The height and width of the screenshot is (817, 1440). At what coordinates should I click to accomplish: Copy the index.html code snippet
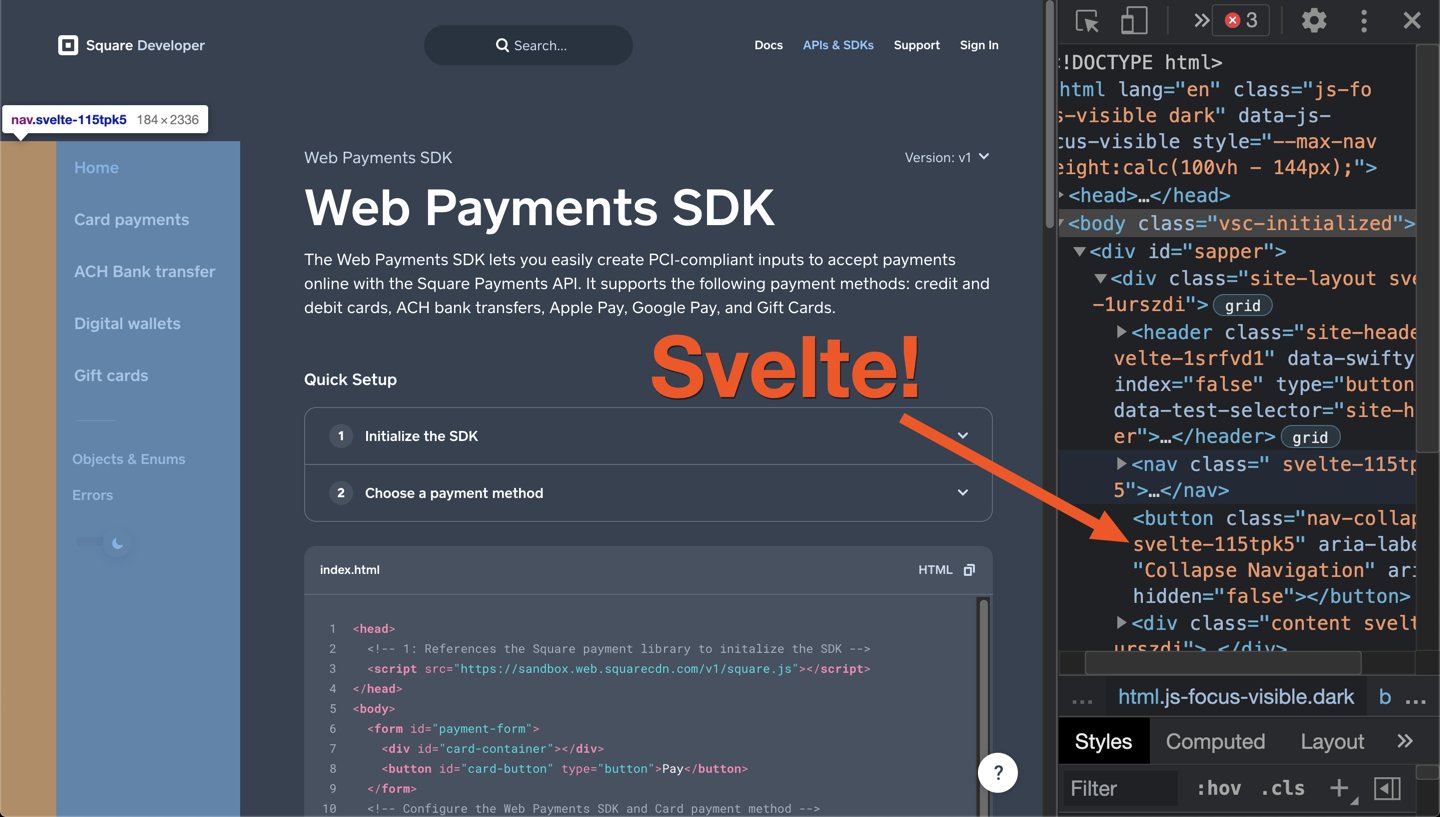coord(968,569)
